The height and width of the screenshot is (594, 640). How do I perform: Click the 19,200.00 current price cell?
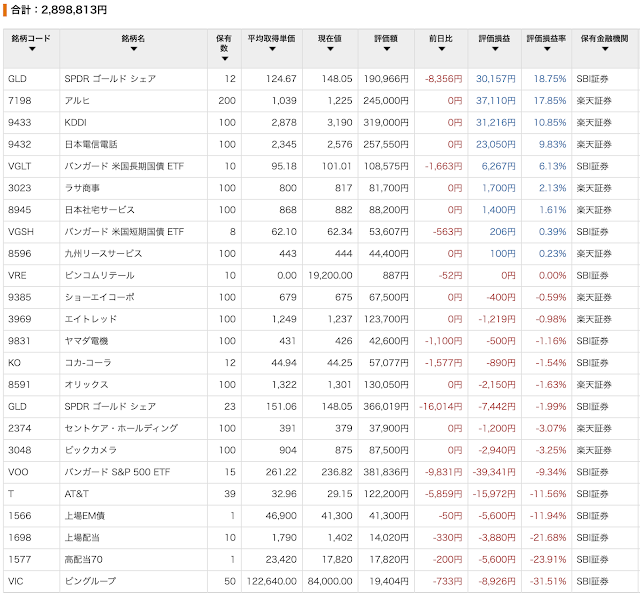[330, 276]
